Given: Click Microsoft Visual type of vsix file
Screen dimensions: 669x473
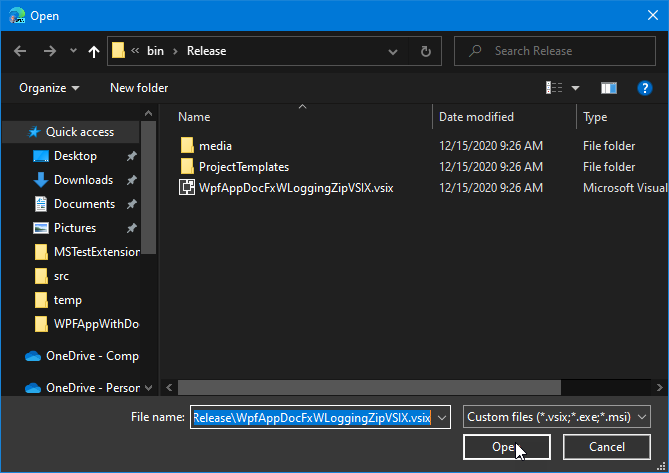Looking at the screenshot, I should (625, 188).
